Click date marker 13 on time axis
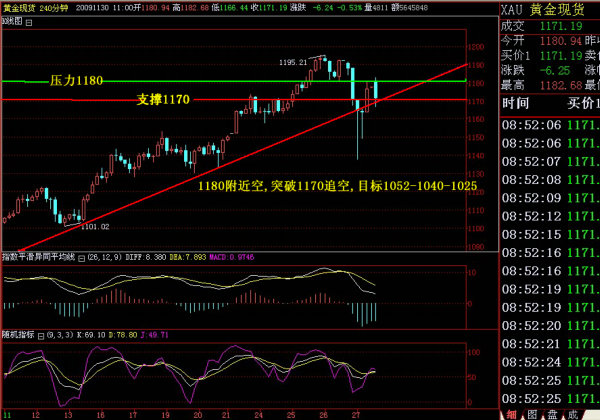 click(x=68, y=415)
